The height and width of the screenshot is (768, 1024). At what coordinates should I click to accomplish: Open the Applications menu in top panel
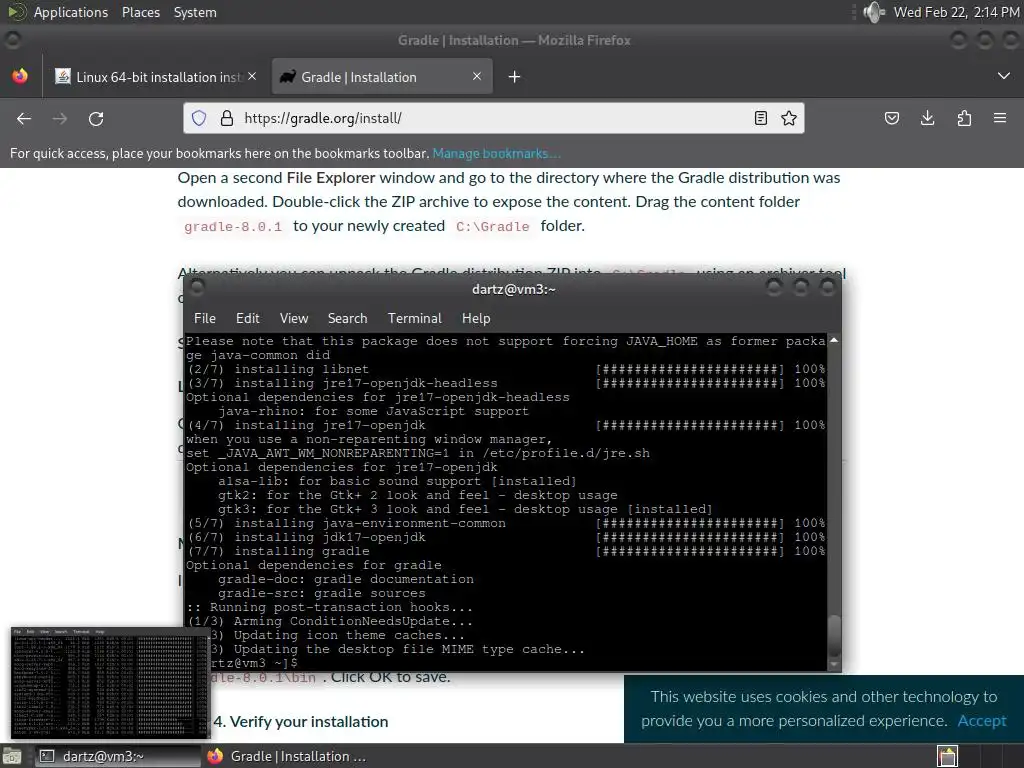(x=71, y=12)
